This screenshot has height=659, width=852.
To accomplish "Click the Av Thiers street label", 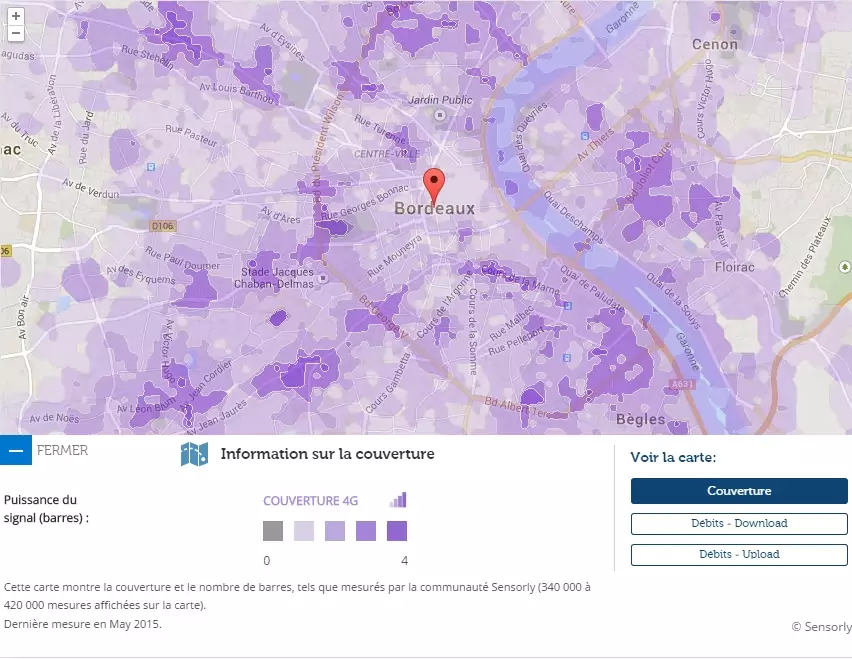I will [595, 145].
